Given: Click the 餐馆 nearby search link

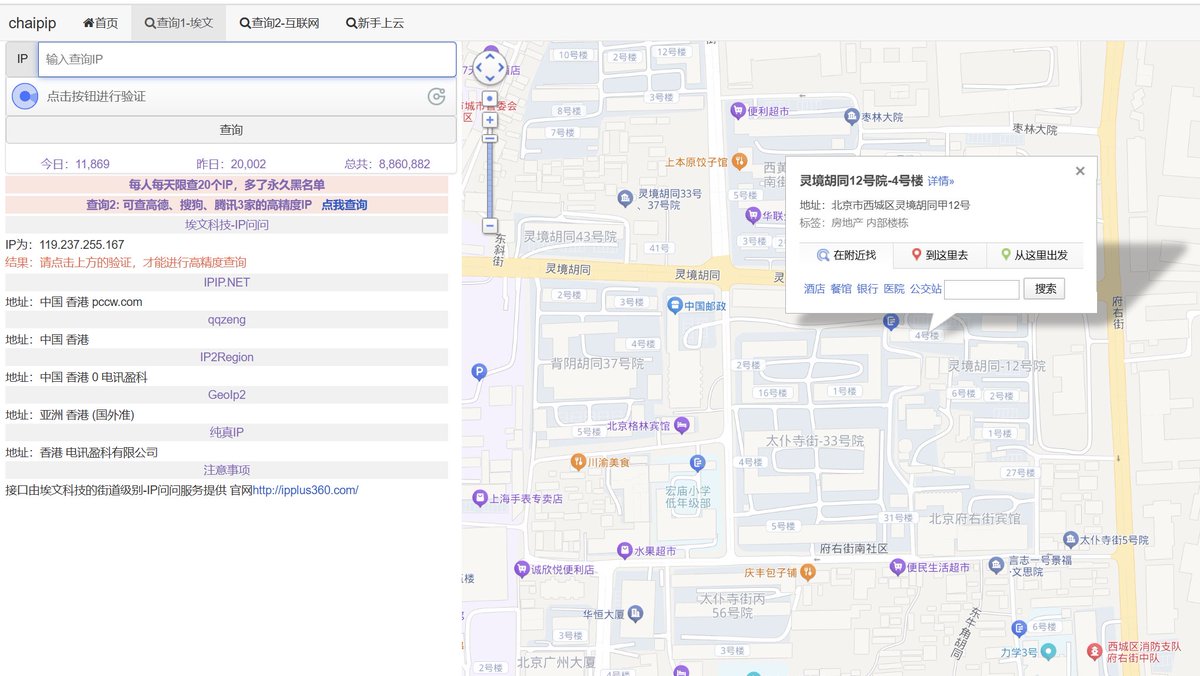Looking at the screenshot, I should click(x=841, y=289).
